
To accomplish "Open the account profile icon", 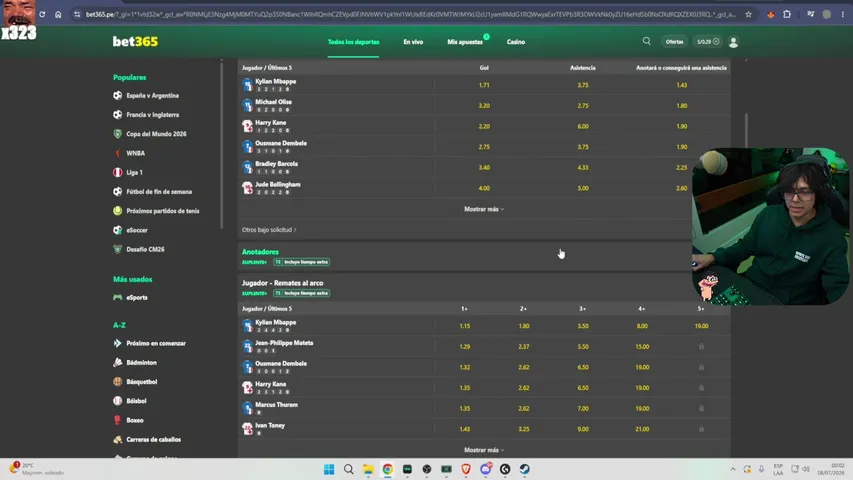I will tap(733, 42).
